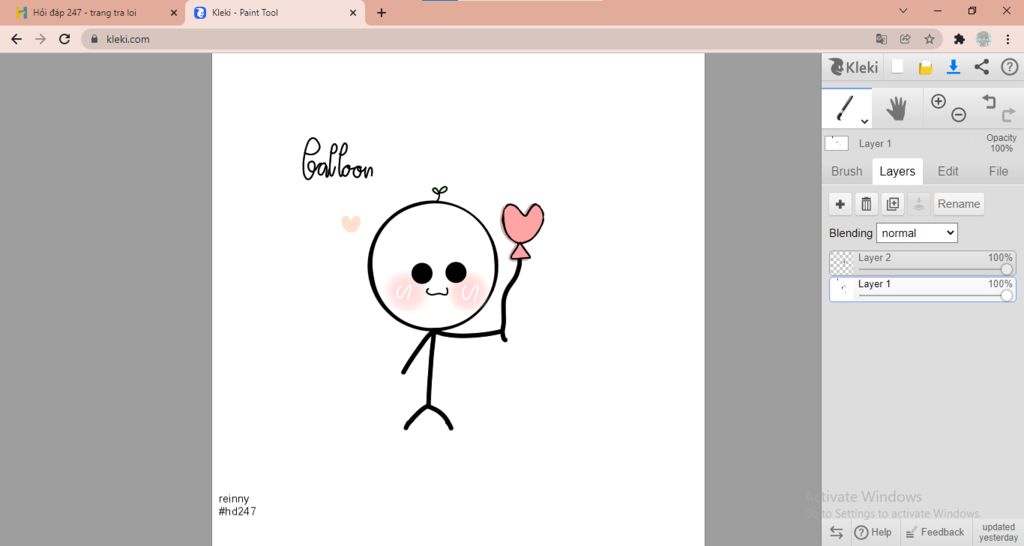Redo with the grey forward arrow

point(1008,116)
